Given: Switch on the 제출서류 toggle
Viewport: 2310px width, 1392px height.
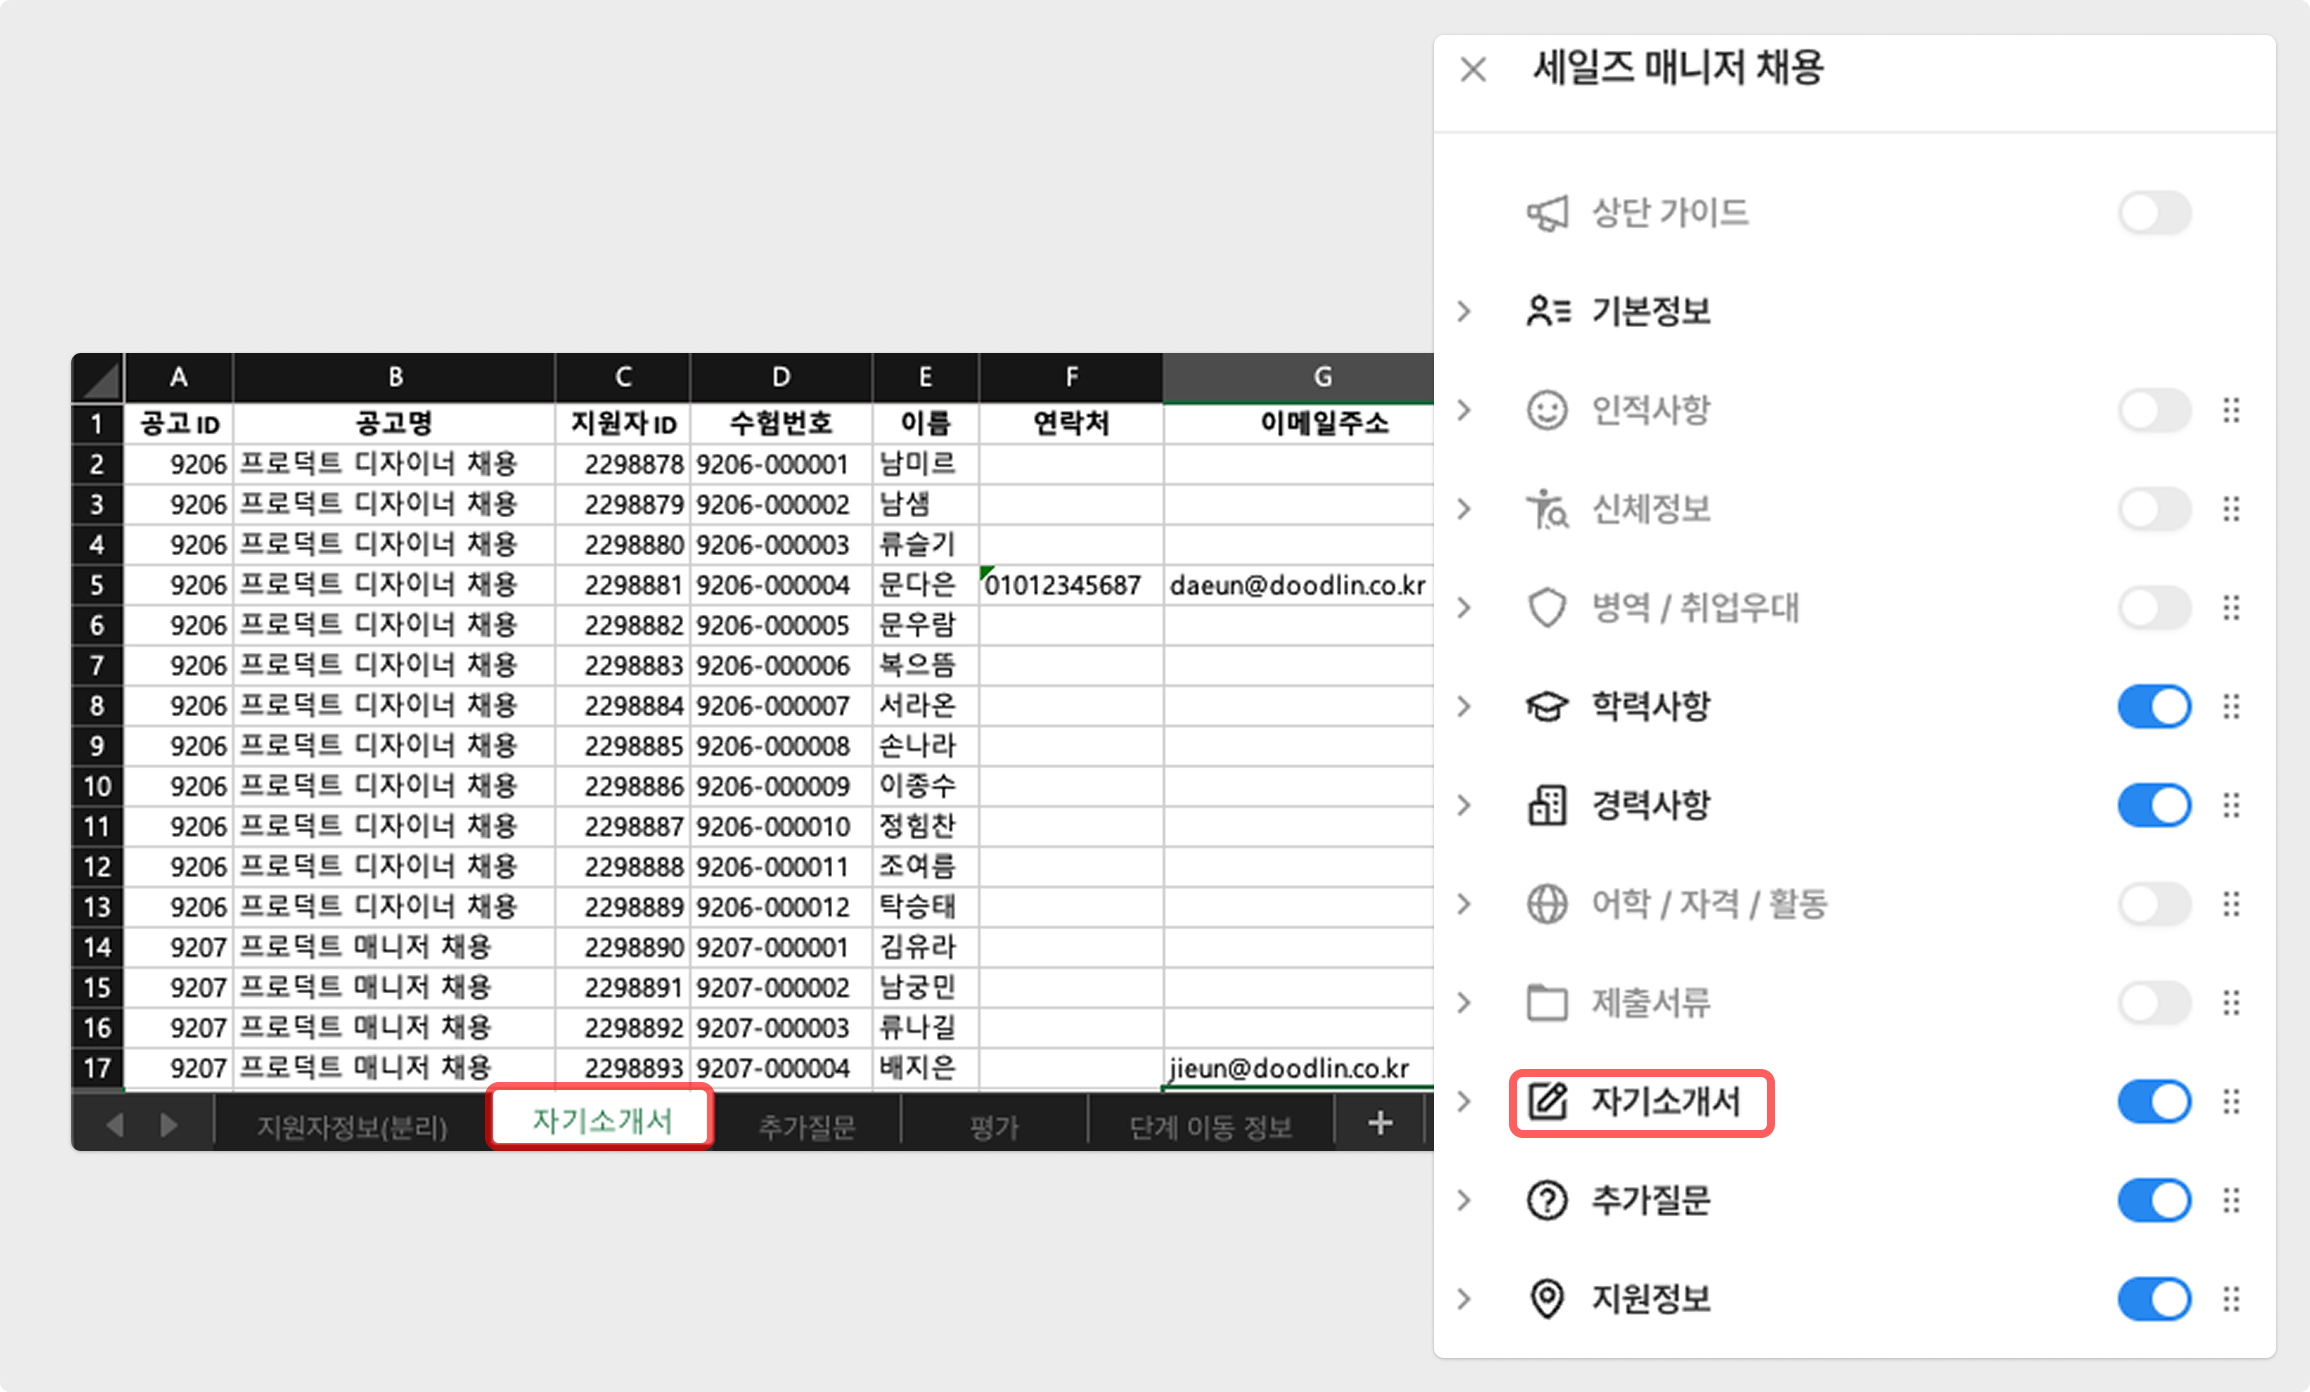Looking at the screenshot, I should pyautogui.click(x=2154, y=1002).
